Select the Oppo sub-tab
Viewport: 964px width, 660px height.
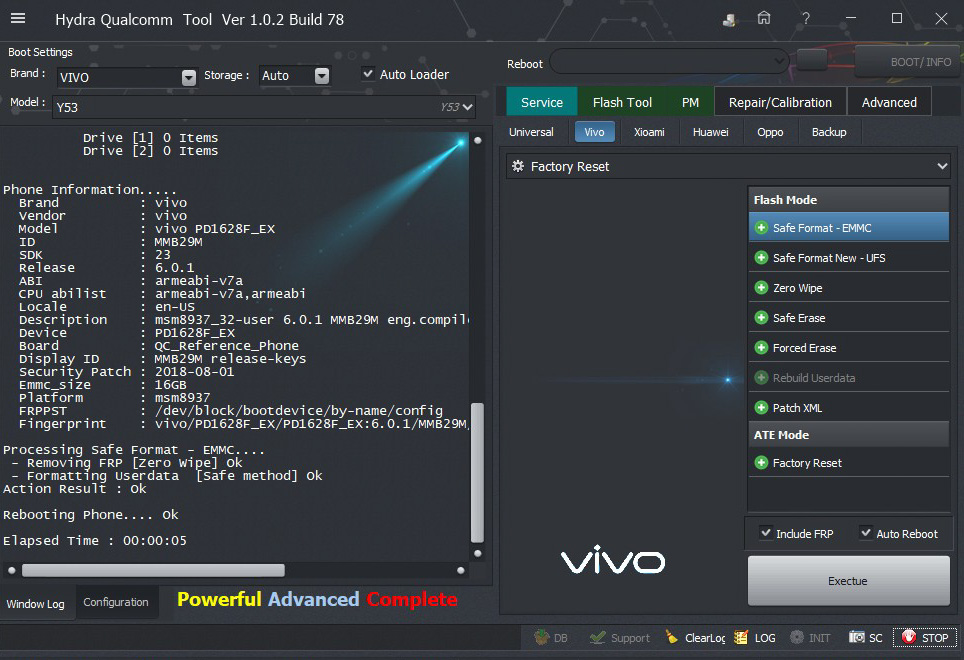770,132
